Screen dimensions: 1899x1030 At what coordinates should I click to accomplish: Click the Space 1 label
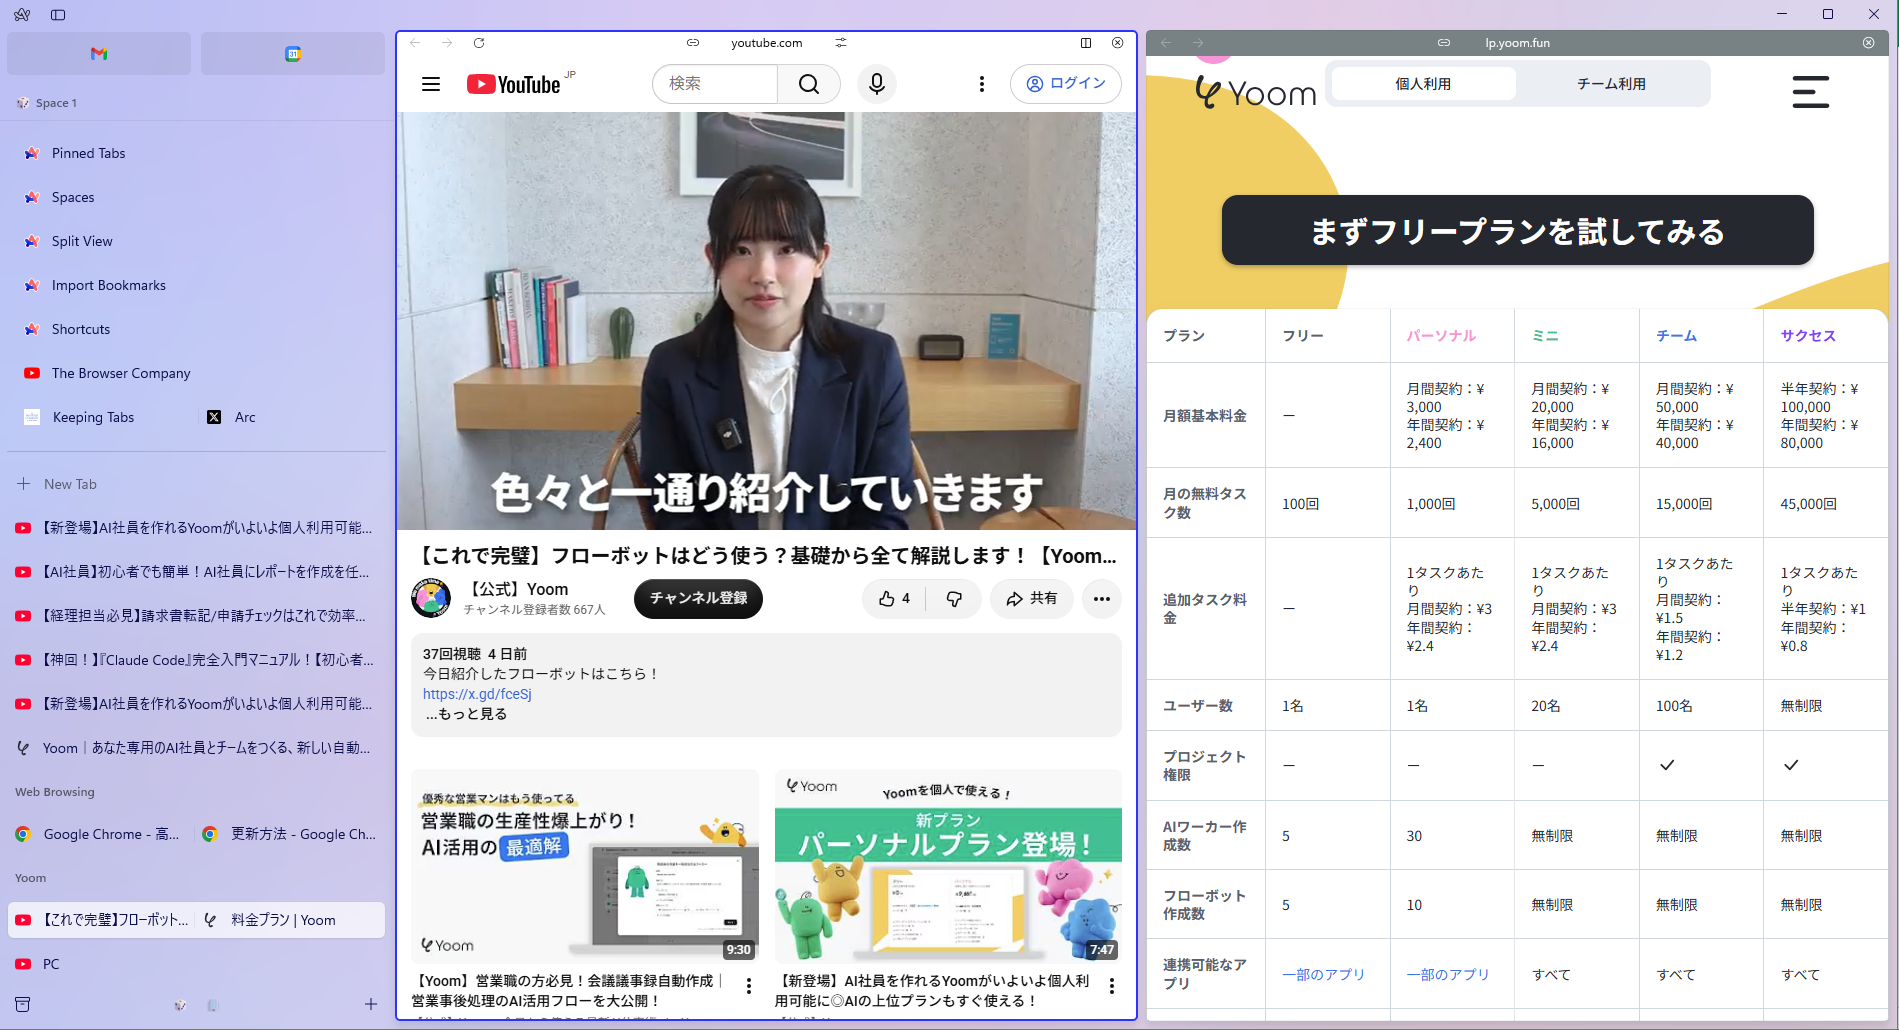tap(56, 103)
